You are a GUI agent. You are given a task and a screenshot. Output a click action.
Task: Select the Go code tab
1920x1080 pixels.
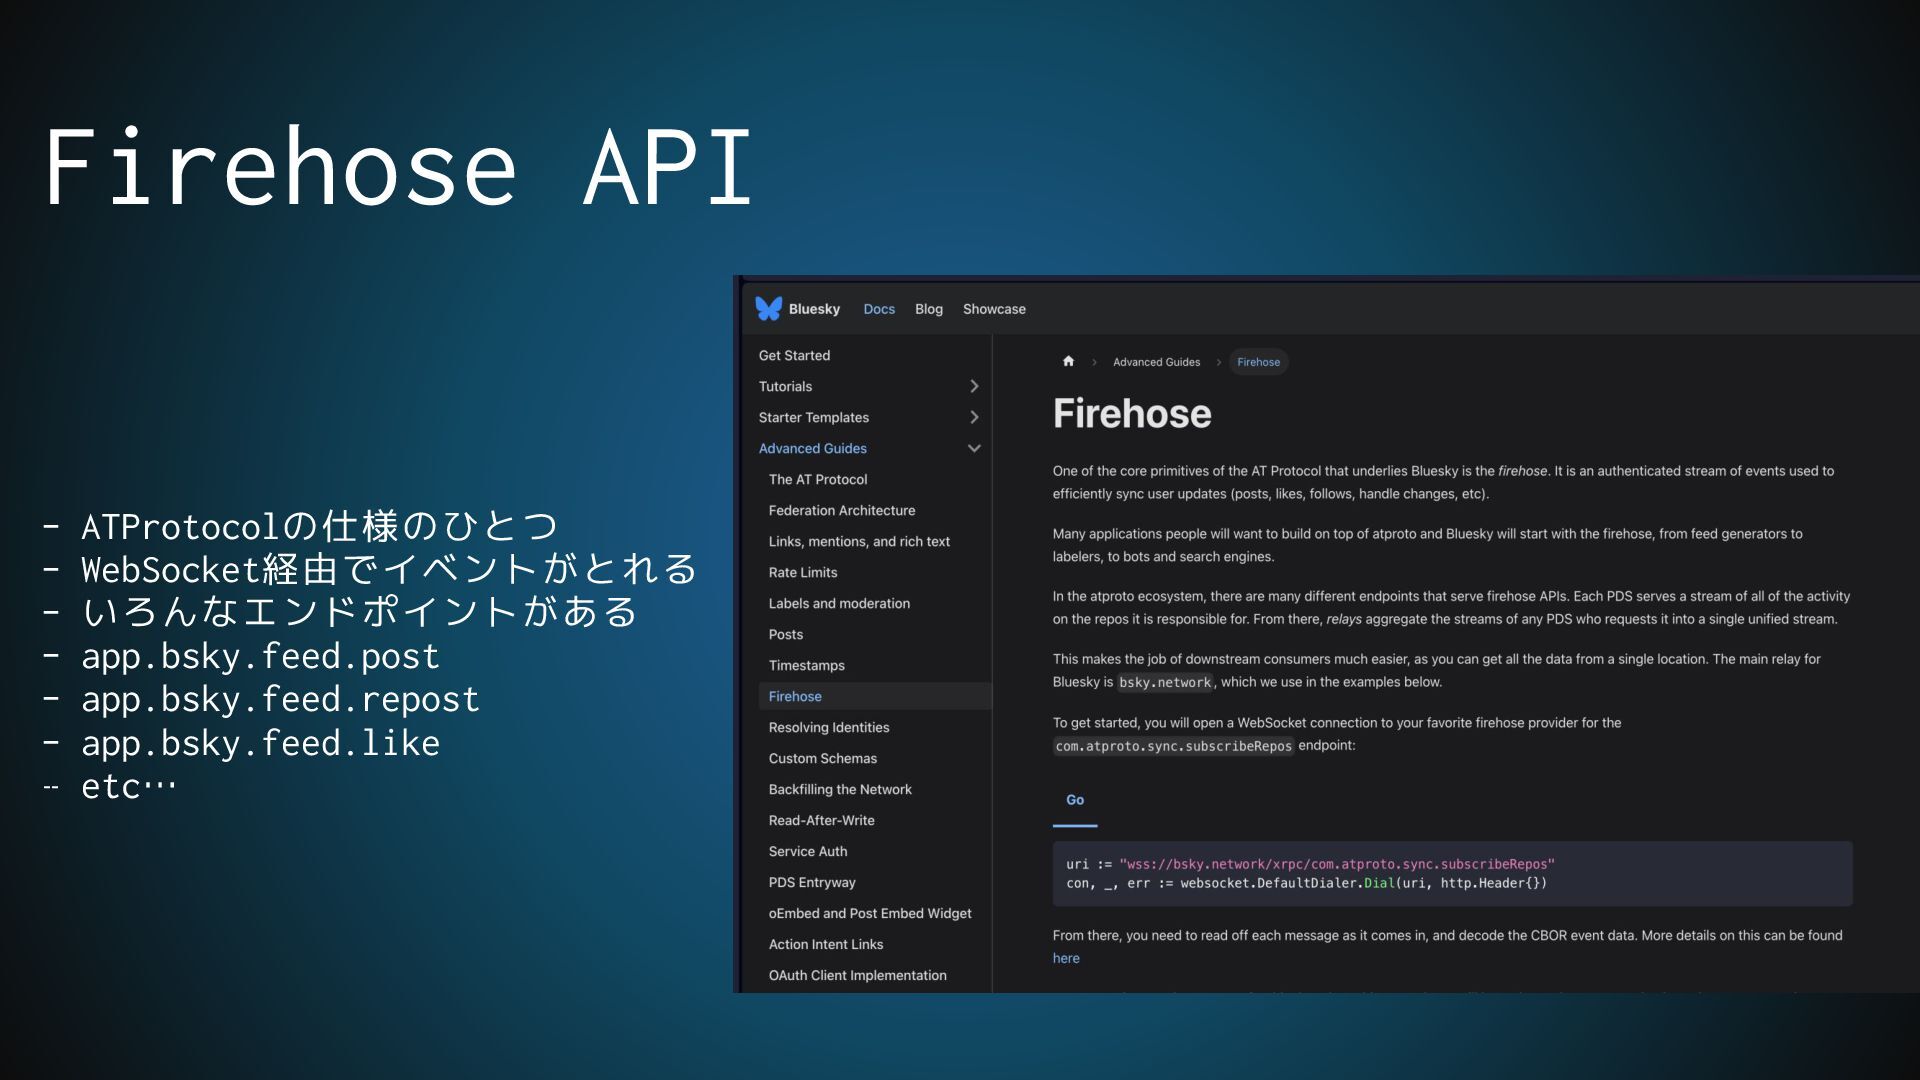(1075, 800)
